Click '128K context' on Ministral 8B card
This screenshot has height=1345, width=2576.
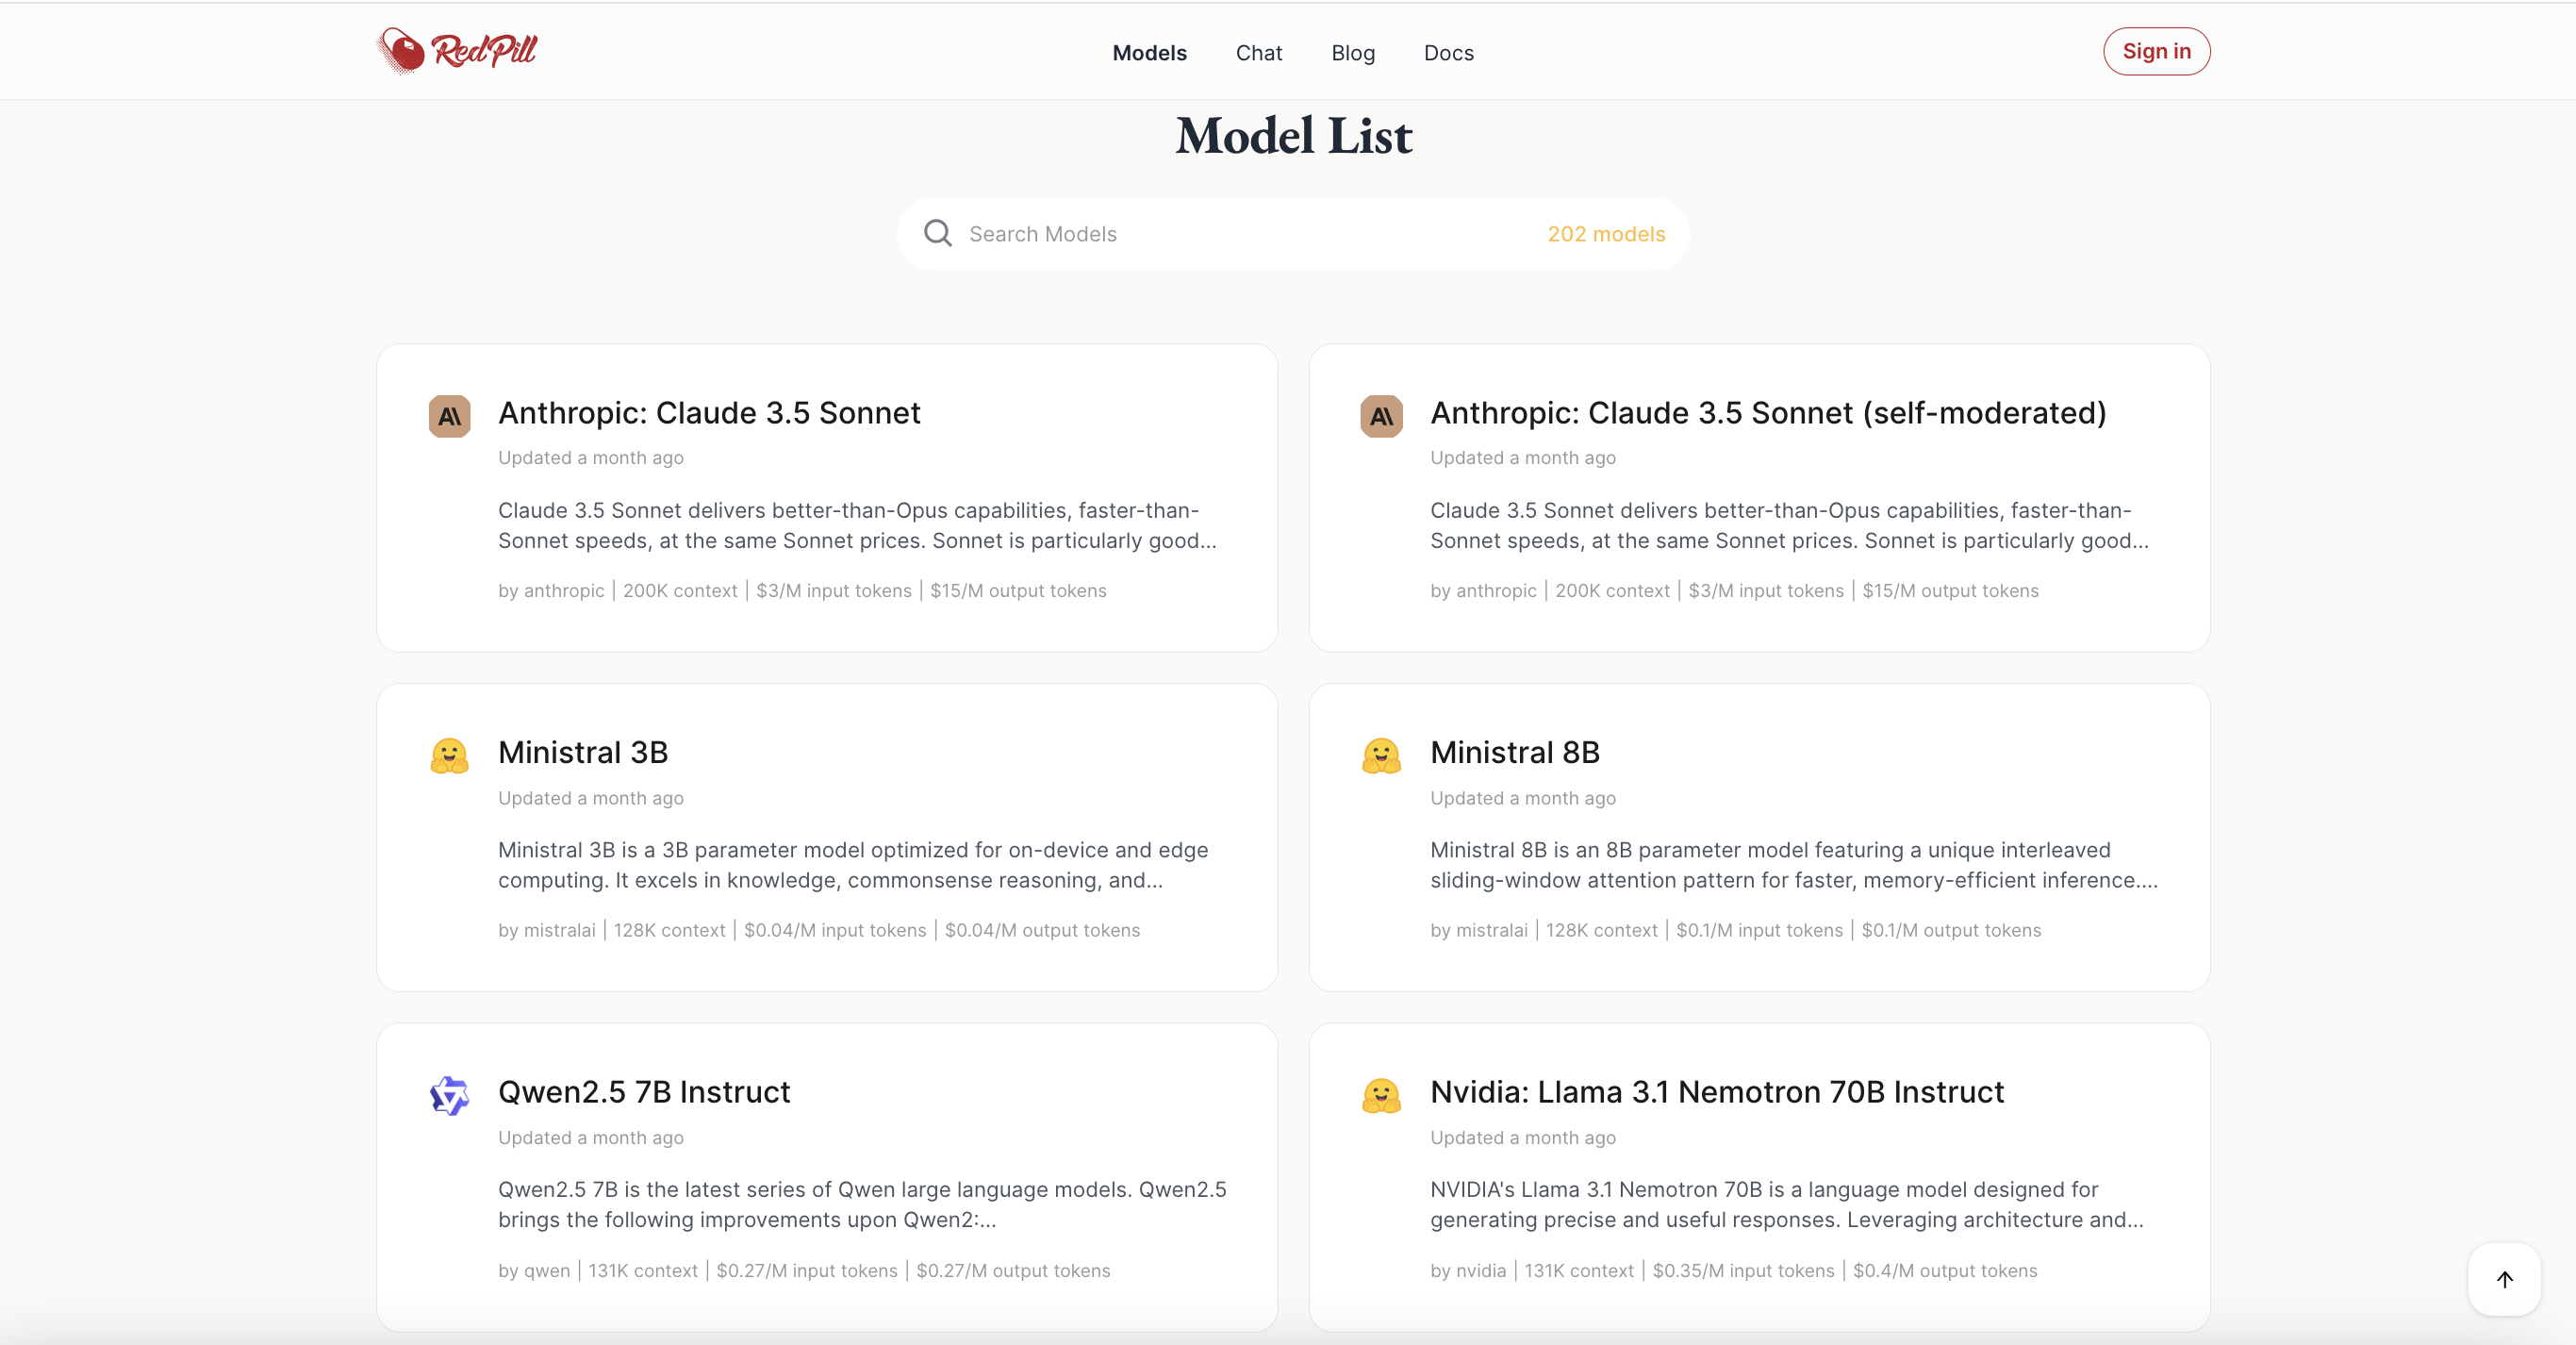1601,930
